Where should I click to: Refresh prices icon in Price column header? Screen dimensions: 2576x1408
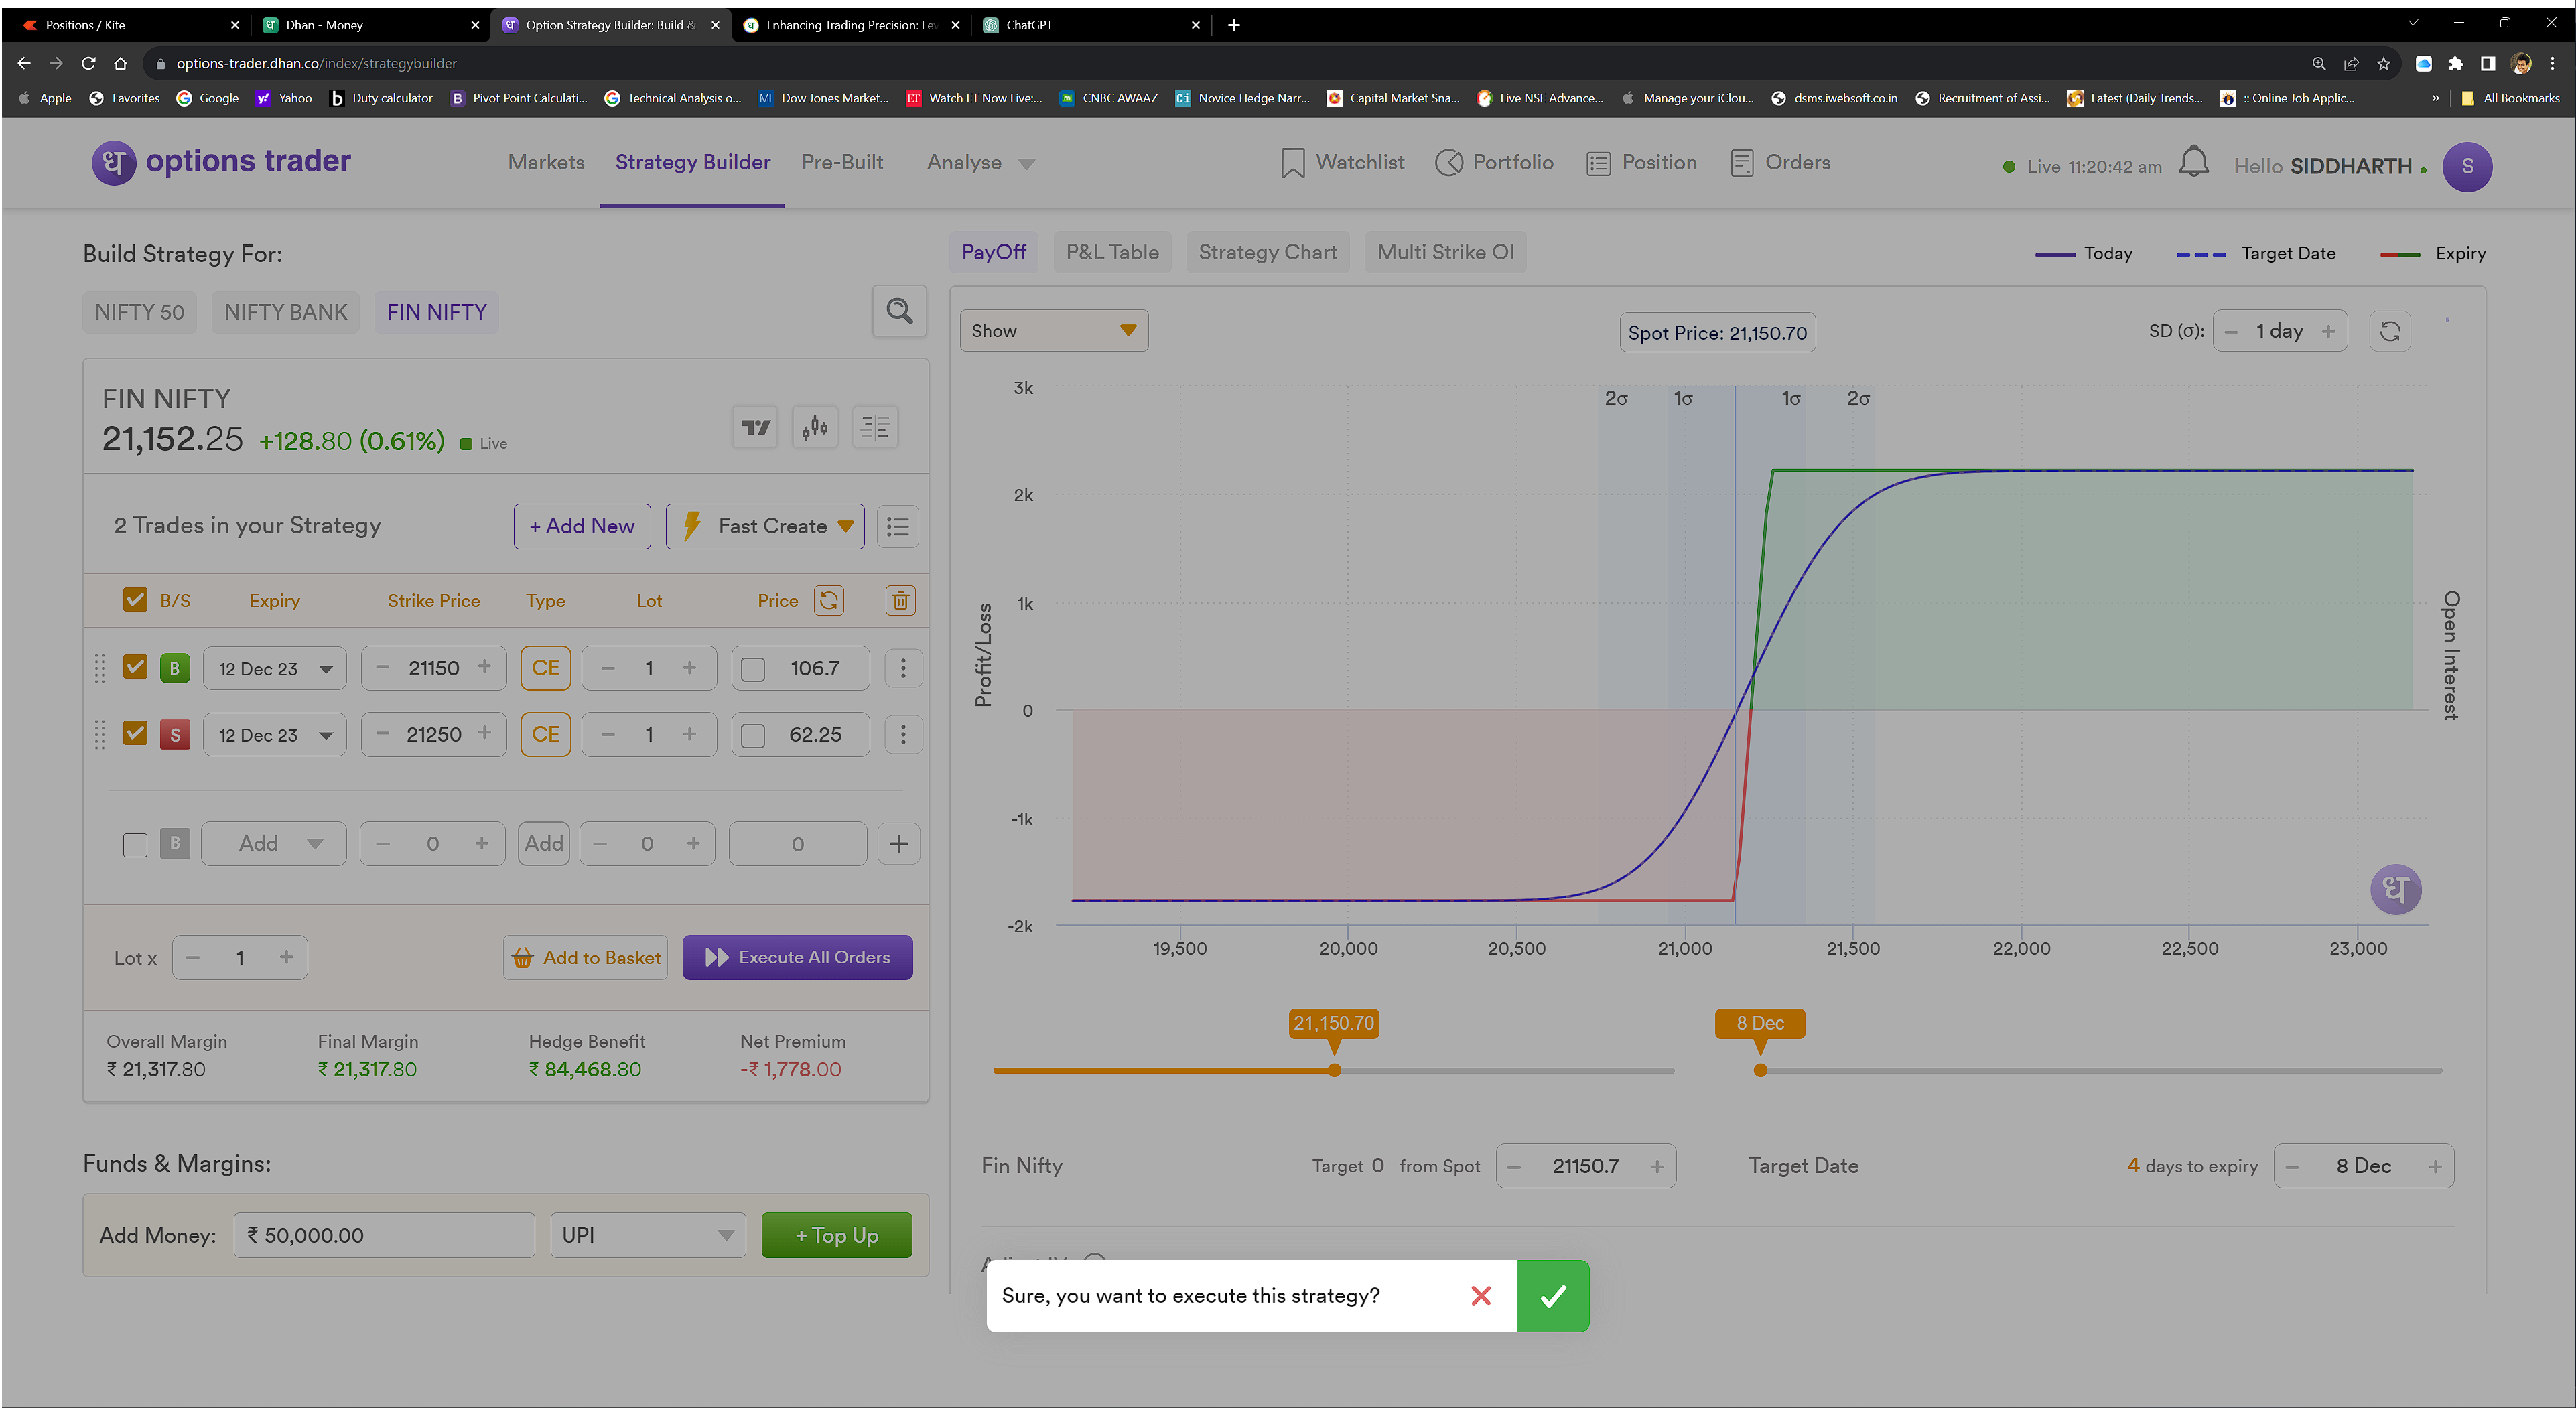tap(829, 600)
